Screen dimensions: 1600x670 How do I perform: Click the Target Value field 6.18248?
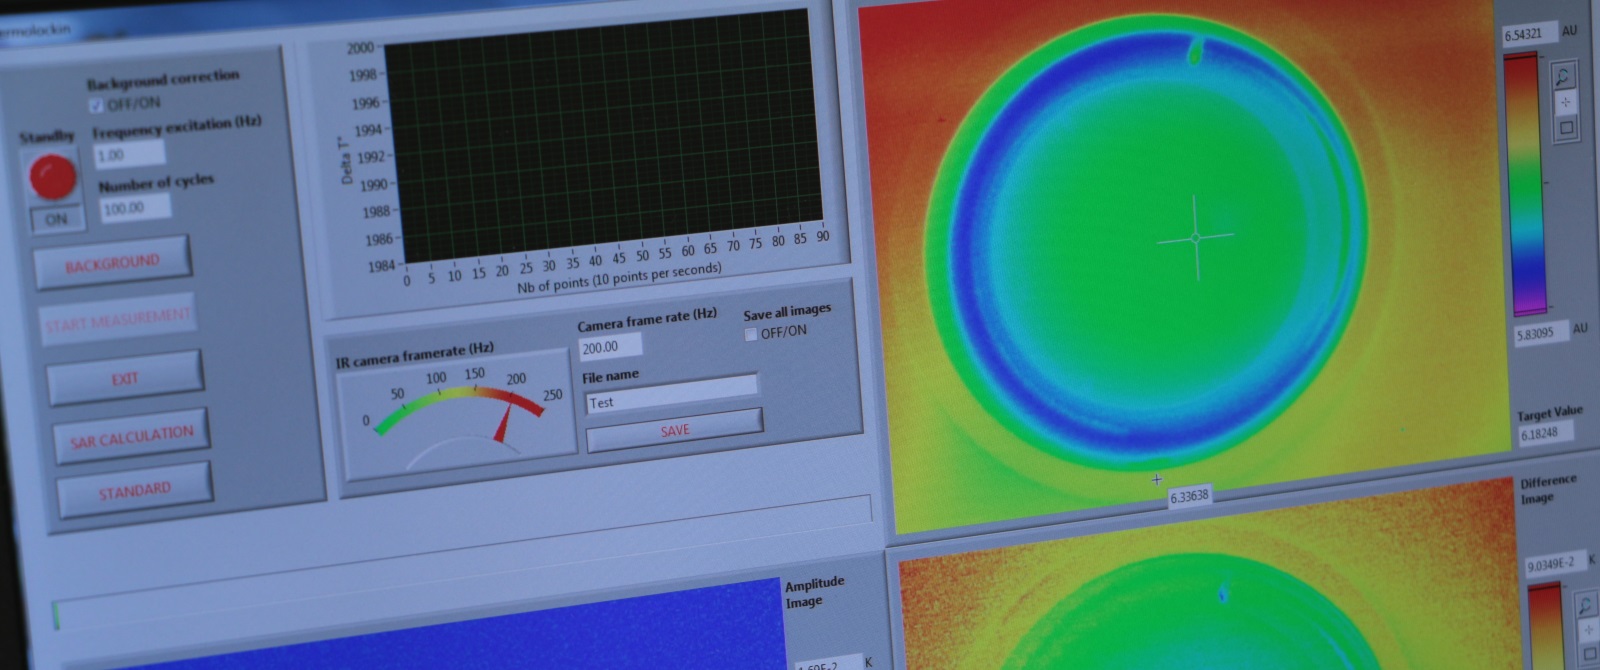click(1546, 434)
